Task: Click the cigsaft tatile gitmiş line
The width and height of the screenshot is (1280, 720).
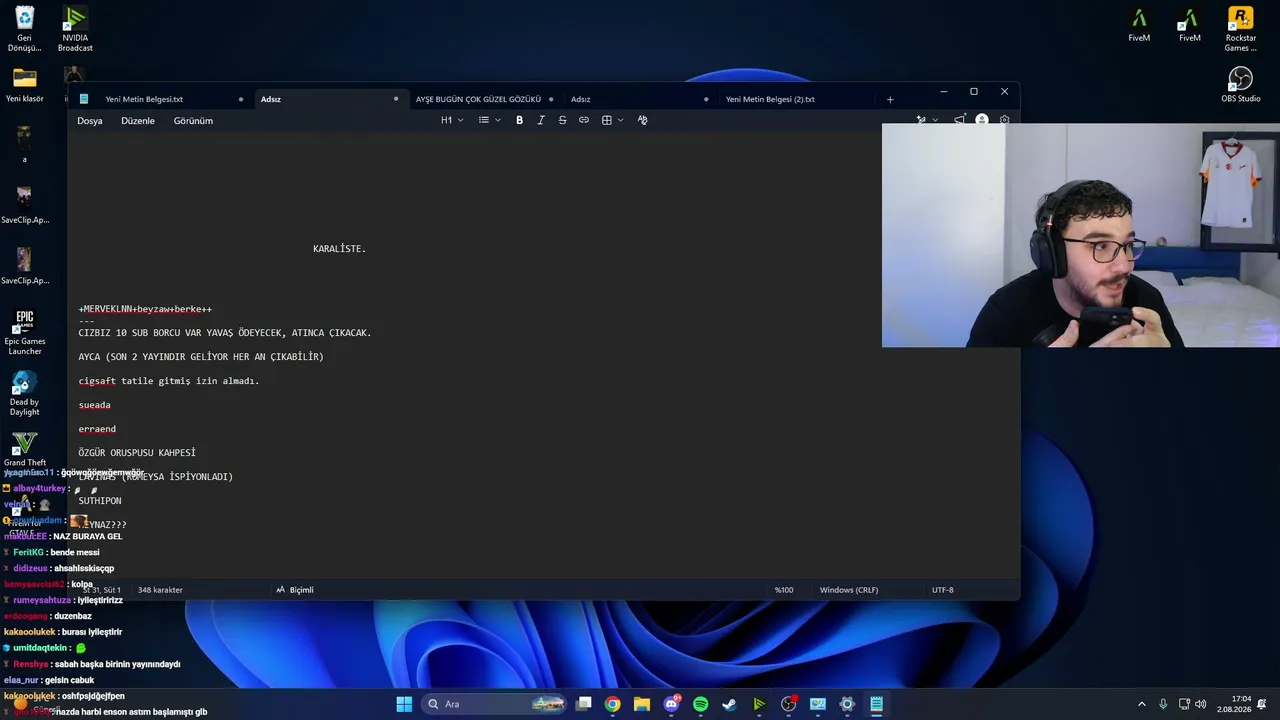Action: pyautogui.click(x=169, y=381)
